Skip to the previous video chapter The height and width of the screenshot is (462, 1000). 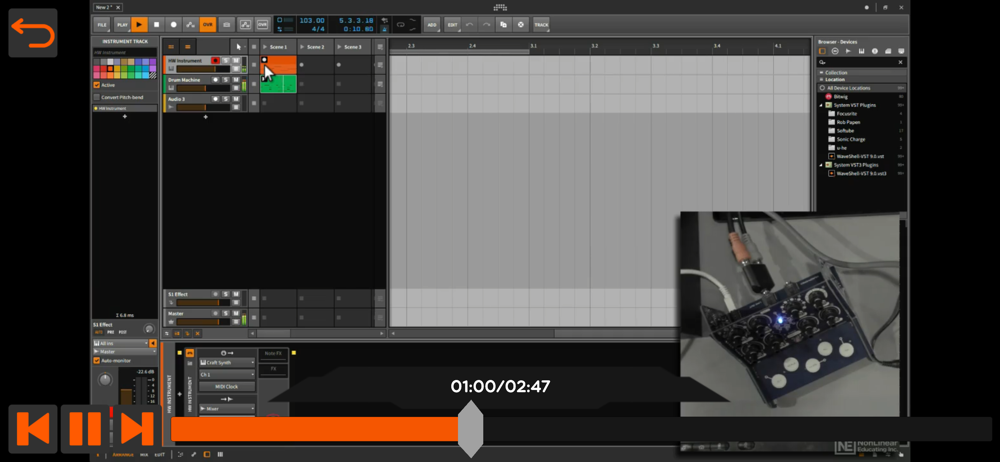(33, 429)
